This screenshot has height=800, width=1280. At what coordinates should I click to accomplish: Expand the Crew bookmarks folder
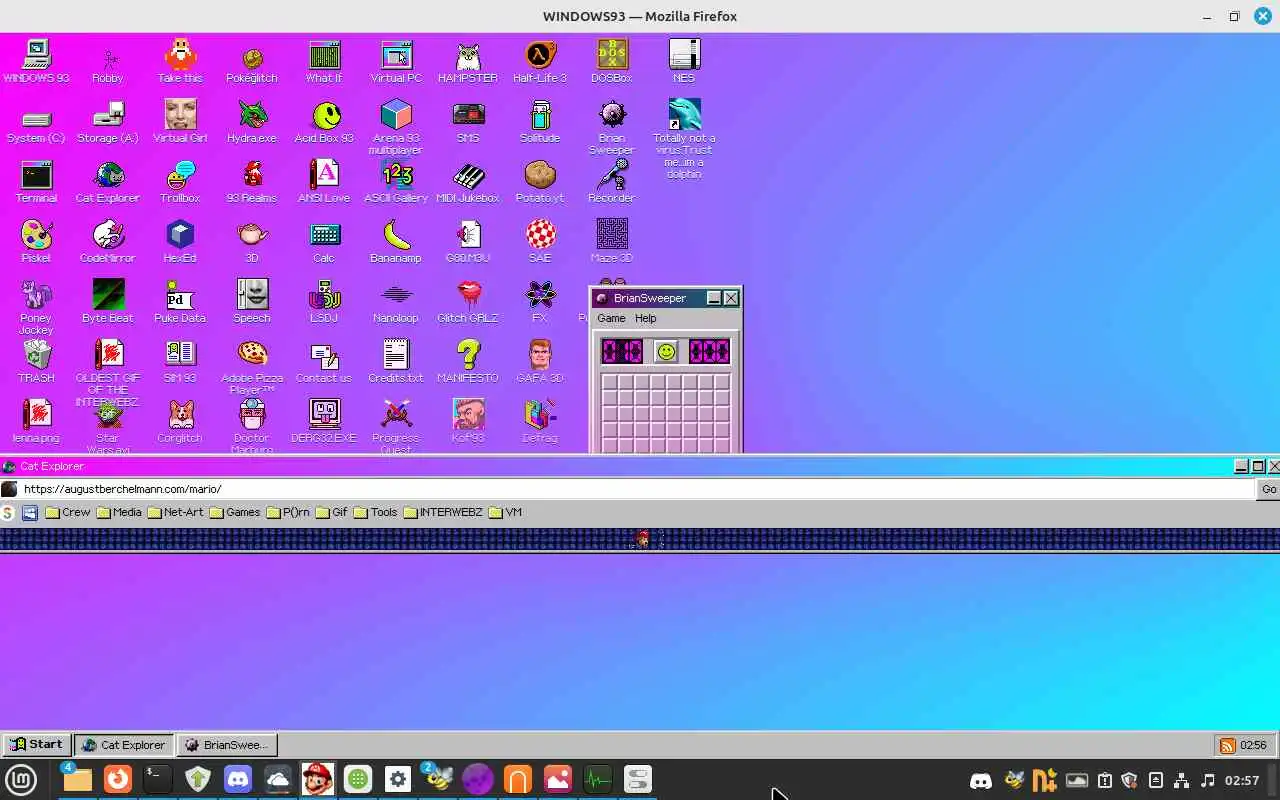[67, 512]
